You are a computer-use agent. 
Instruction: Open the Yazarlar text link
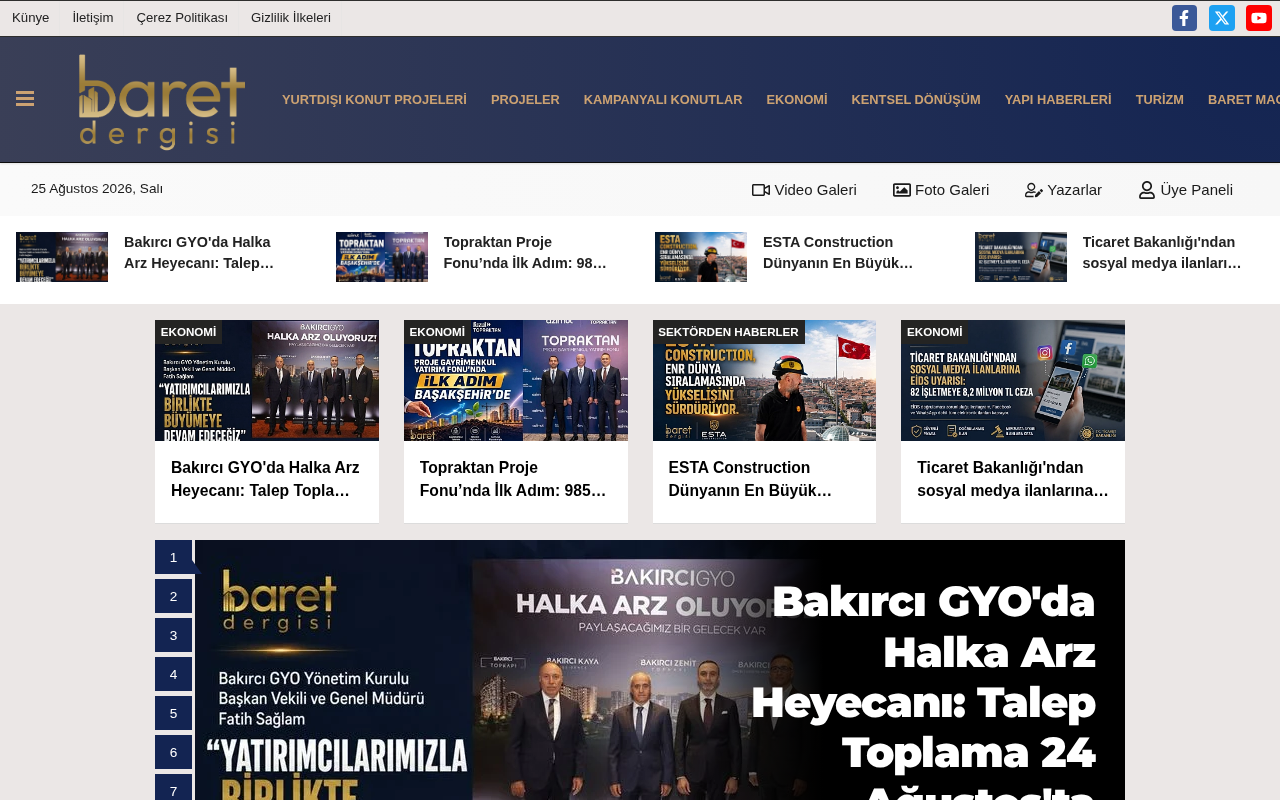point(1075,190)
